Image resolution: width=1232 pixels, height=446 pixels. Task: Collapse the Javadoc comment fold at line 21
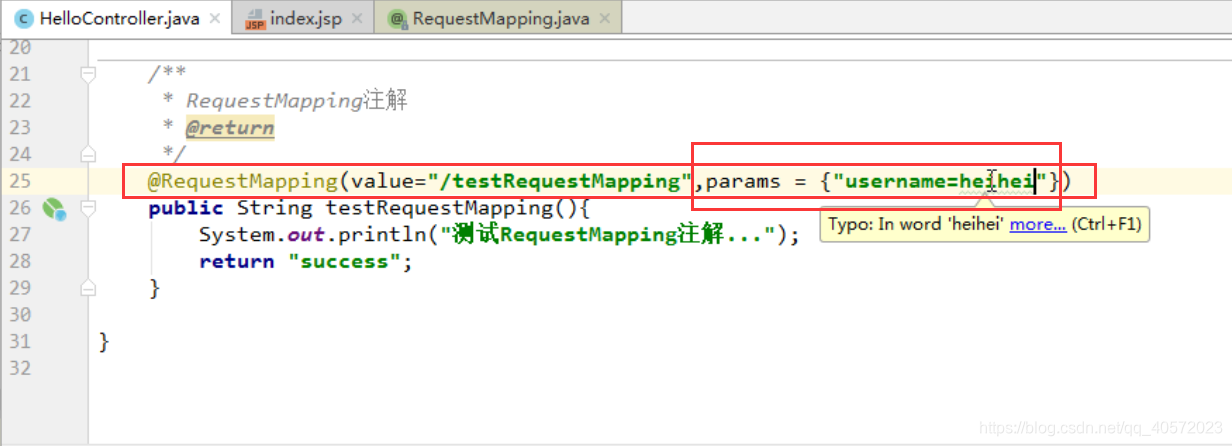88,73
